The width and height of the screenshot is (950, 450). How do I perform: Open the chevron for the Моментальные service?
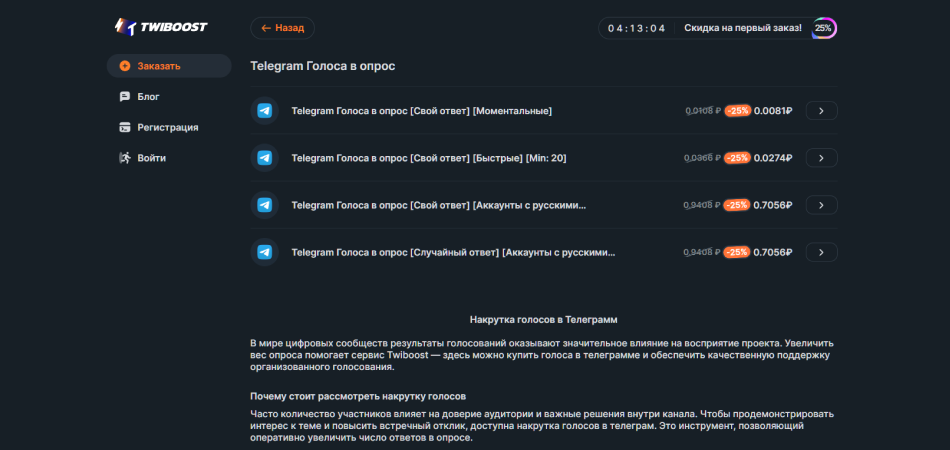[822, 111]
